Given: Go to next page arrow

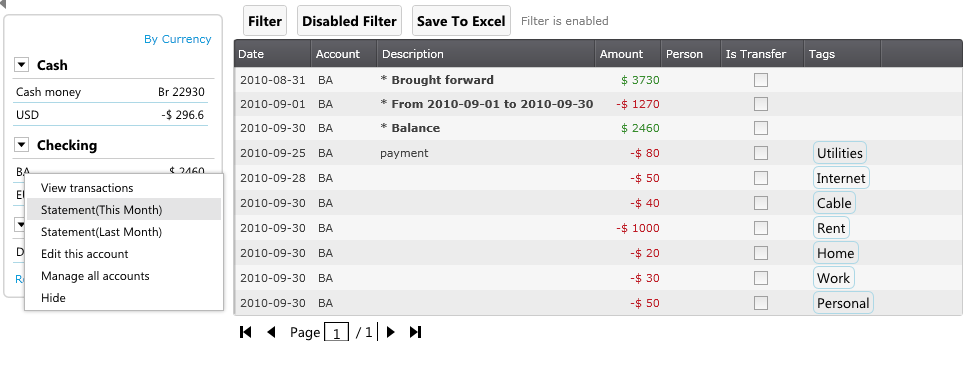Looking at the screenshot, I should [x=390, y=332].
